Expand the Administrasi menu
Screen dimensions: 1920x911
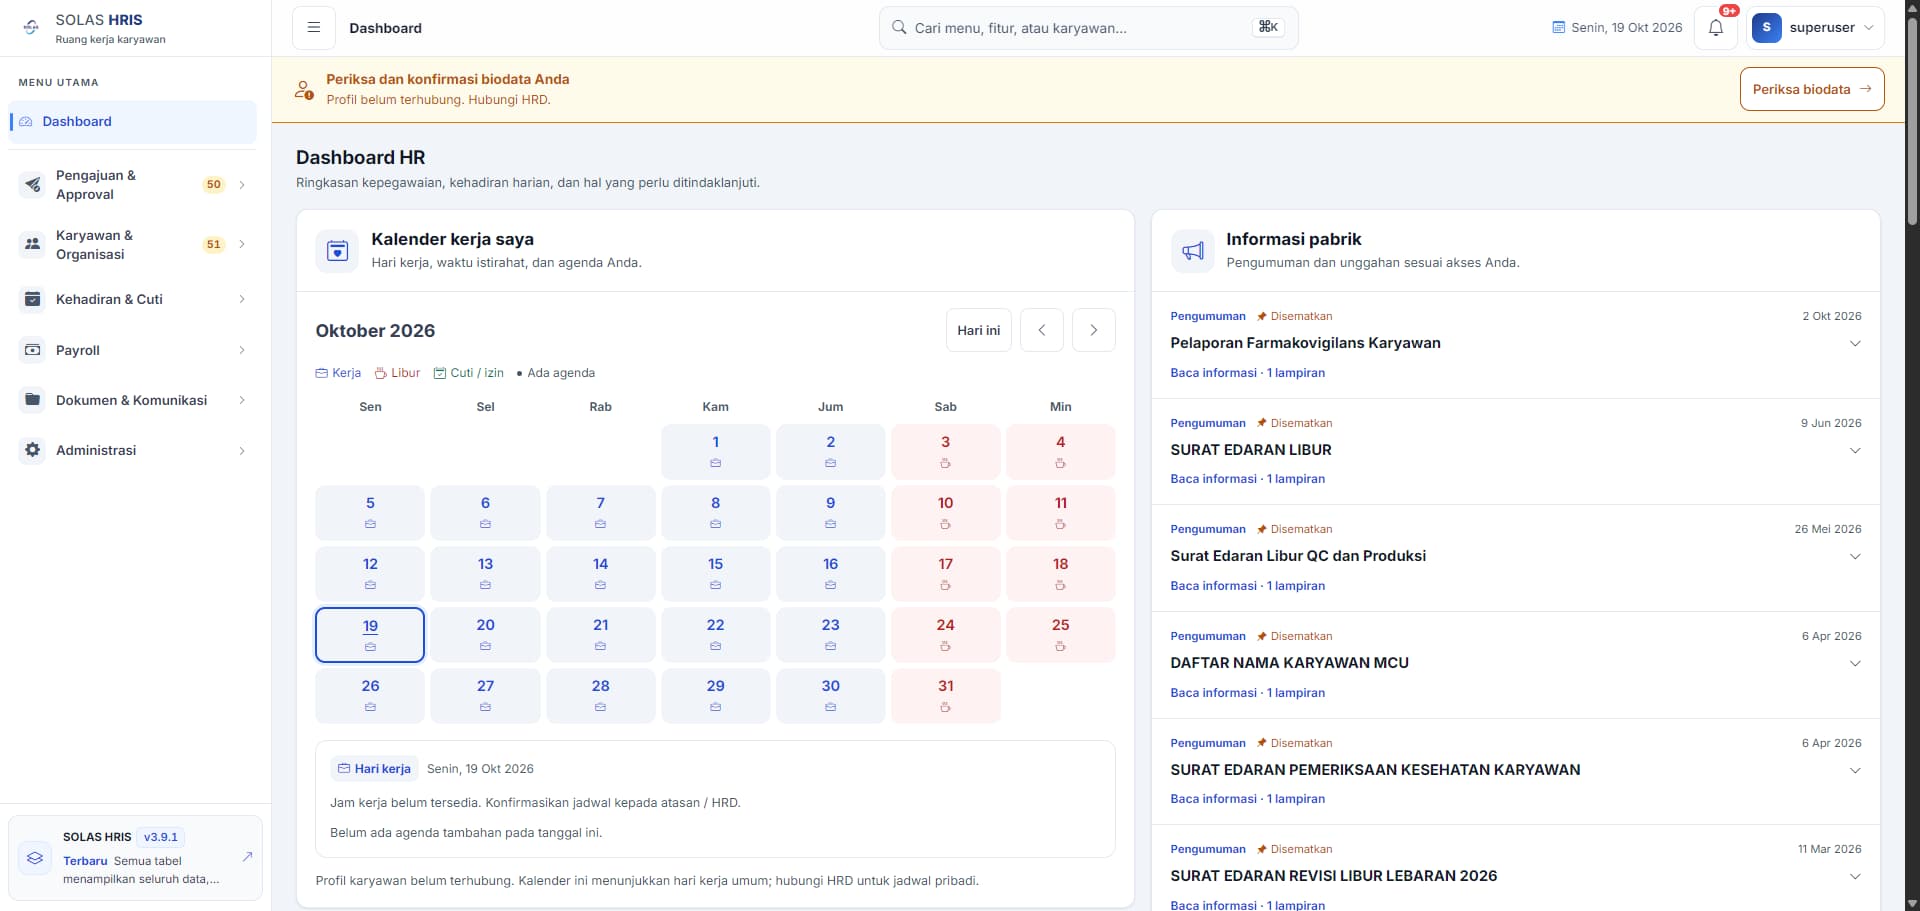click(x=132, y=450)
